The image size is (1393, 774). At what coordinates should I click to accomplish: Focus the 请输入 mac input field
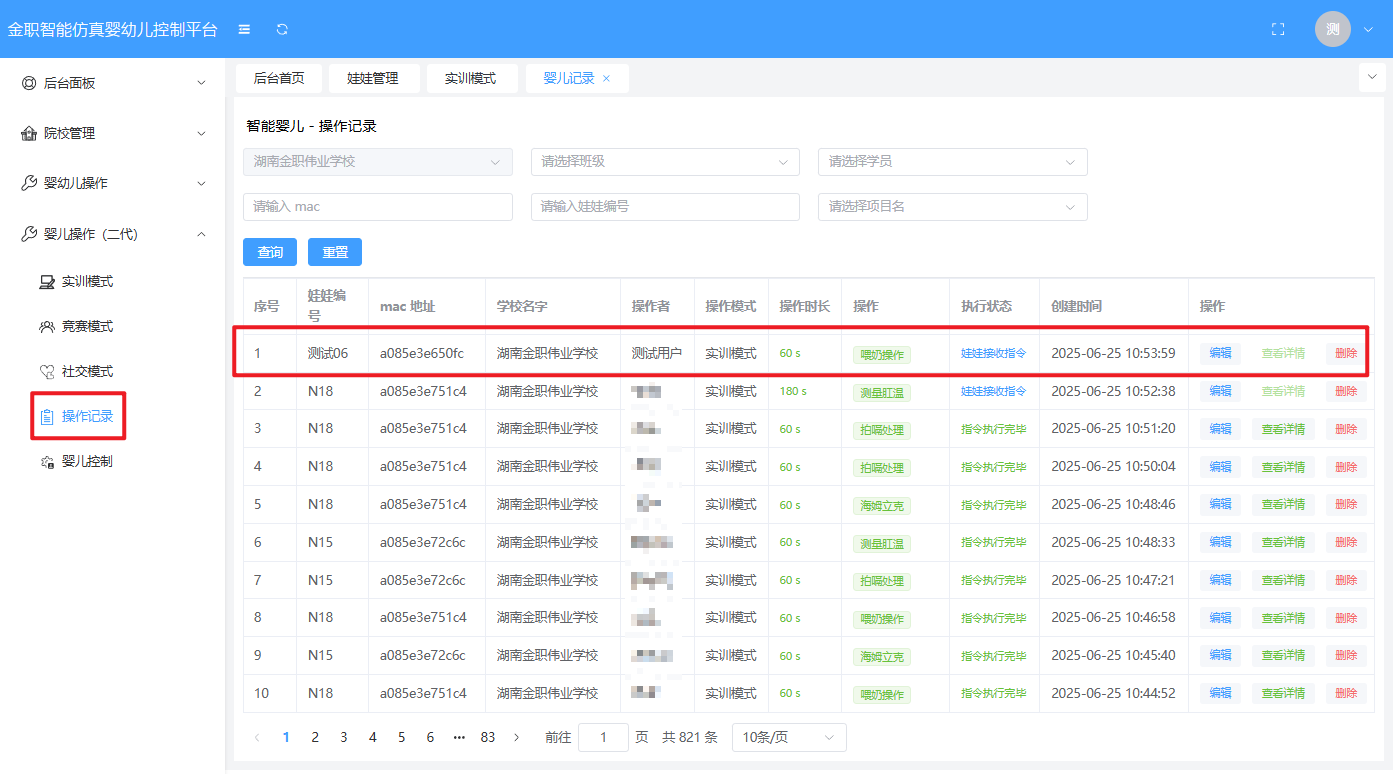[378, 206]
